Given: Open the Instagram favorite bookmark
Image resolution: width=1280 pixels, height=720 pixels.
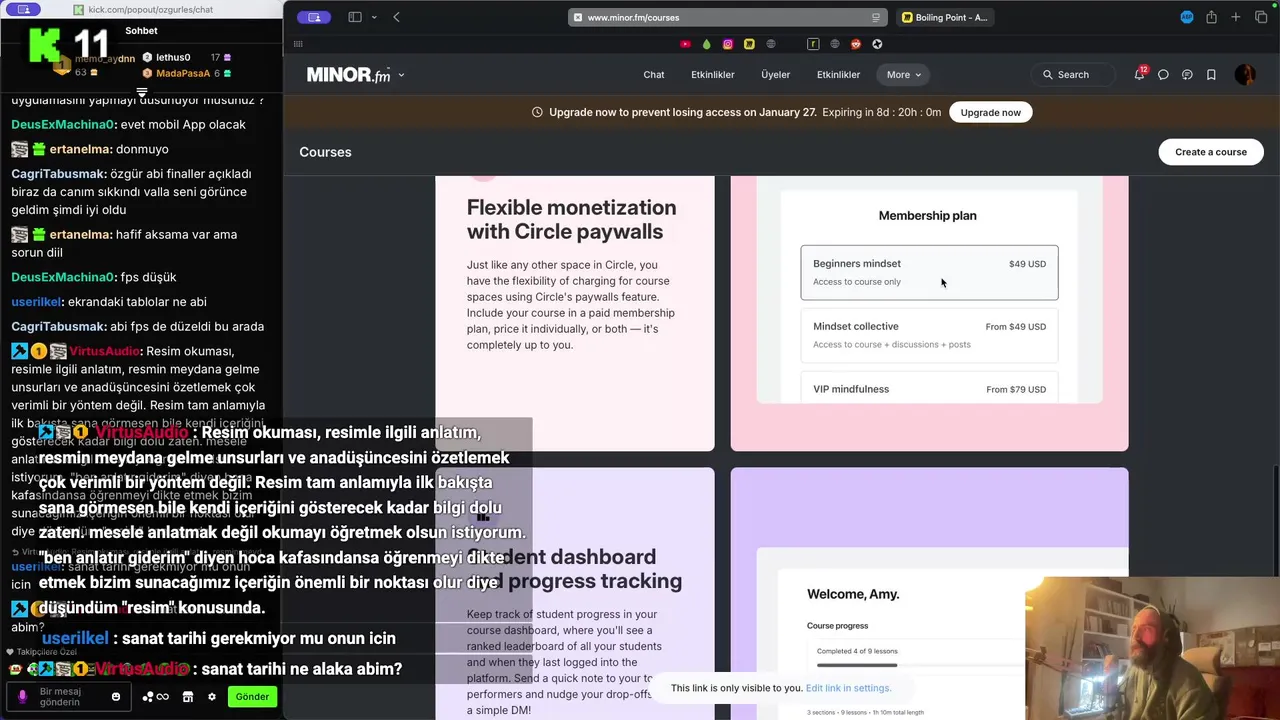Looking at the screenshot, I should [728, 44].
